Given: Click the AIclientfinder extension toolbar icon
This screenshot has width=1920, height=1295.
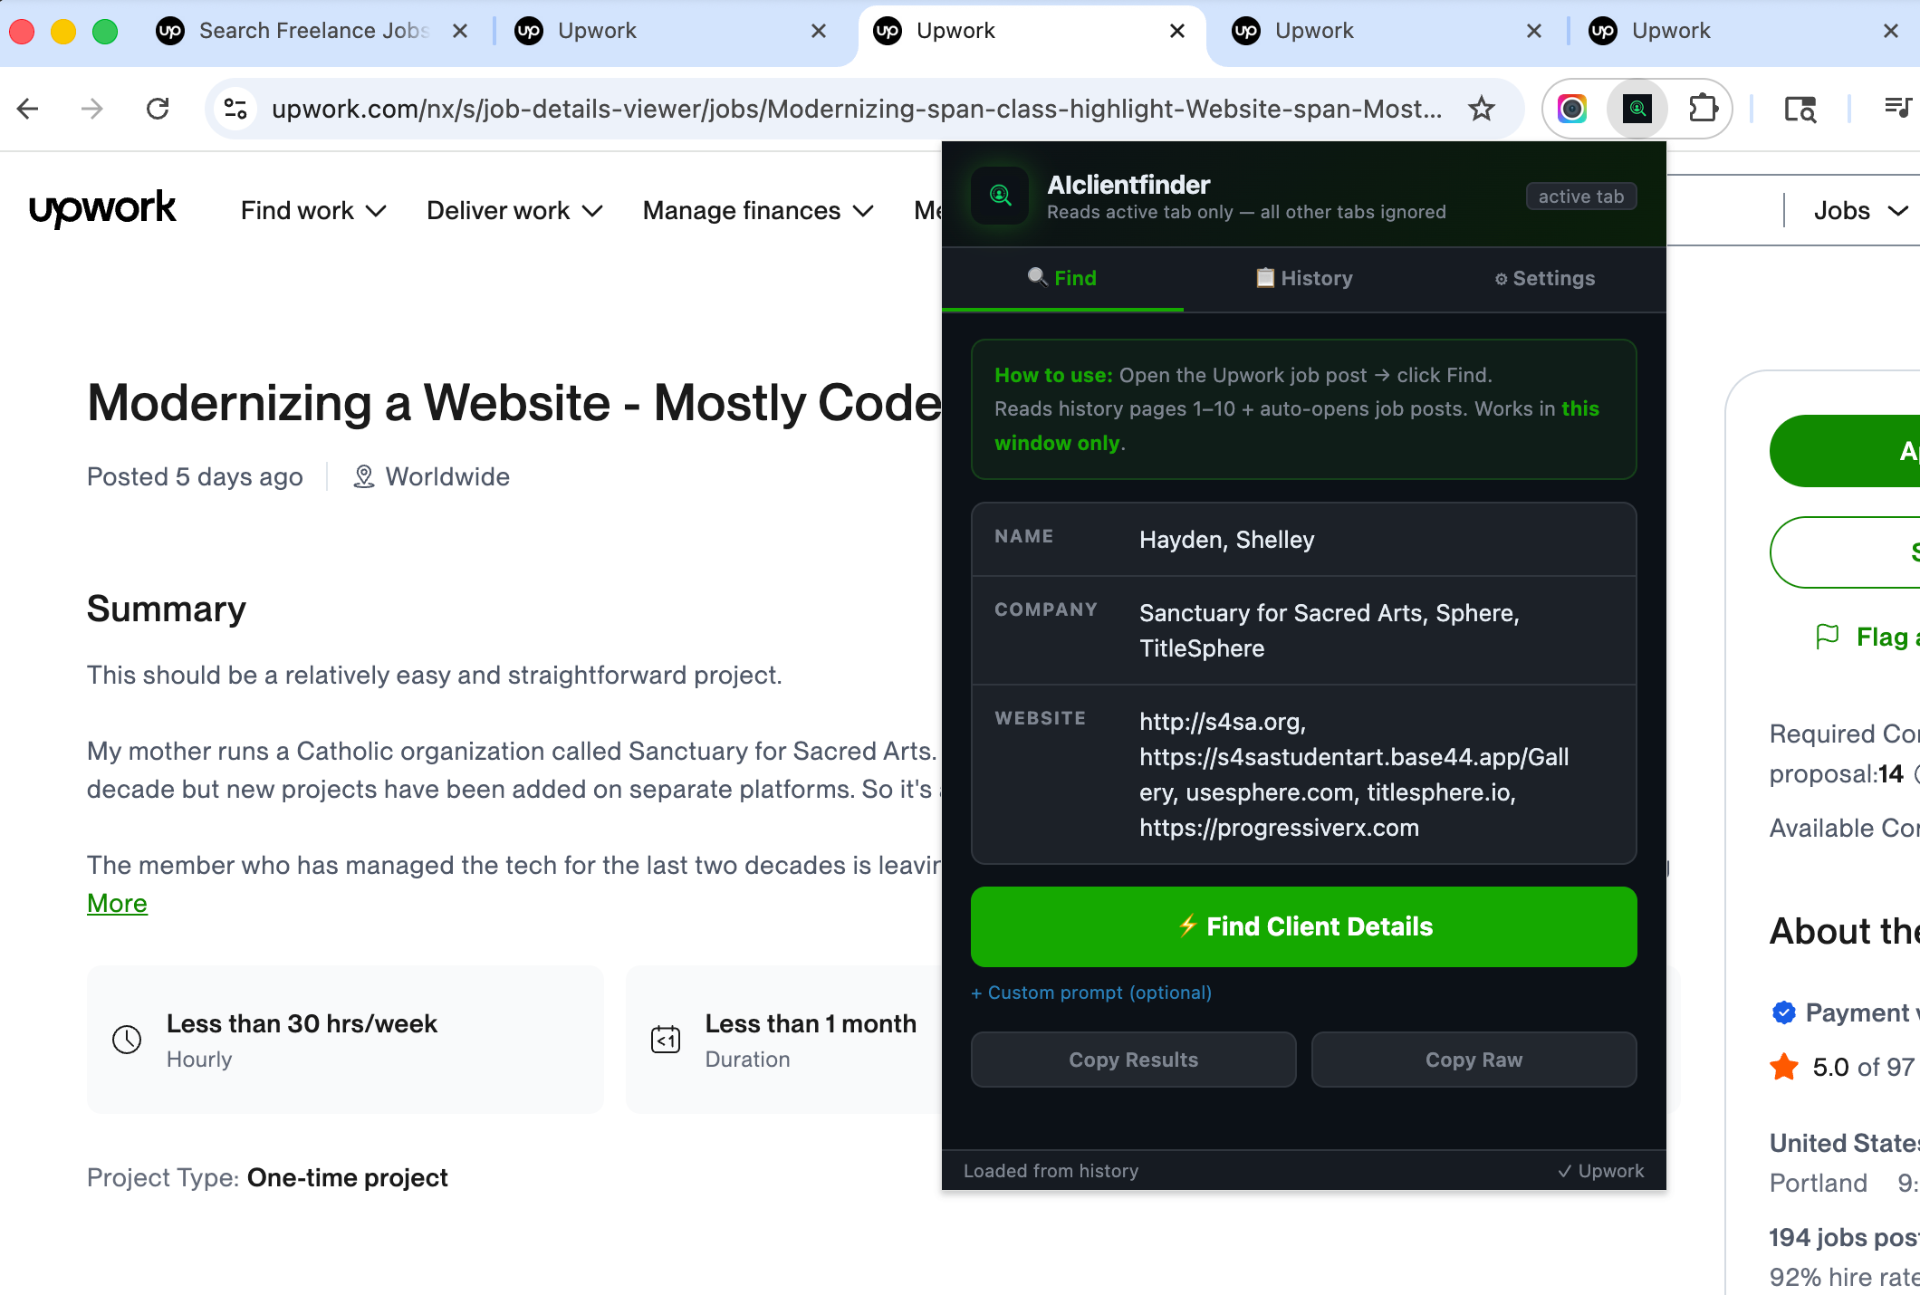Looking at the screenshot, I should click(x=1637, y=108).
